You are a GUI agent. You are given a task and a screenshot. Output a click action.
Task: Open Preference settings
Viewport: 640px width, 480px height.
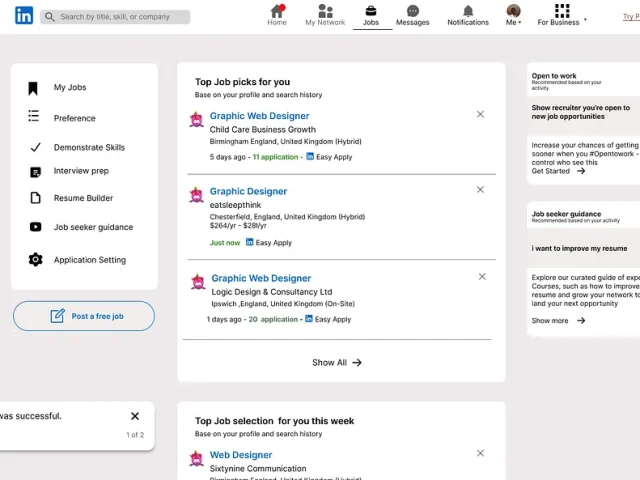click(75, 118)
